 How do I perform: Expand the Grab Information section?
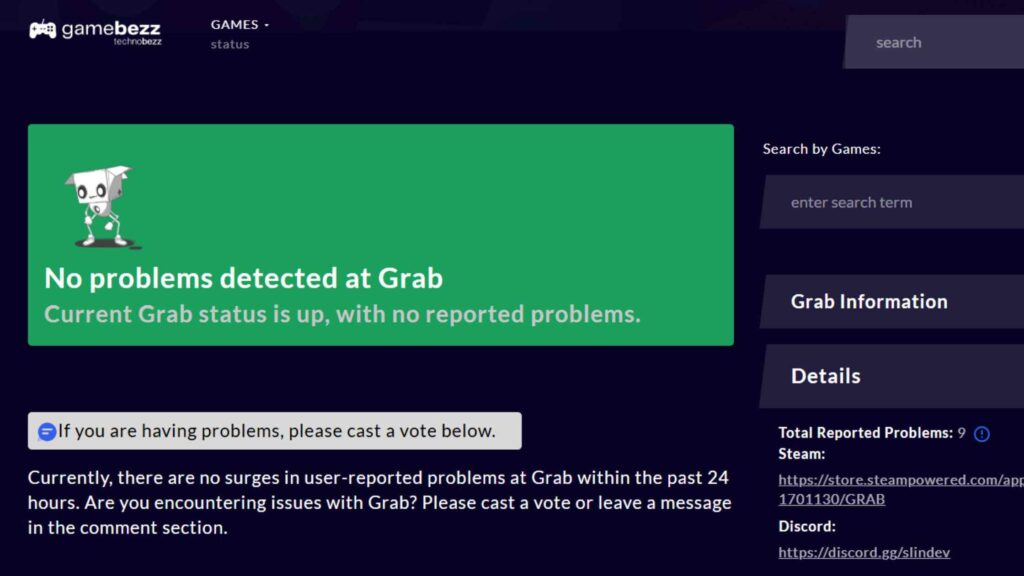(870, 301)
